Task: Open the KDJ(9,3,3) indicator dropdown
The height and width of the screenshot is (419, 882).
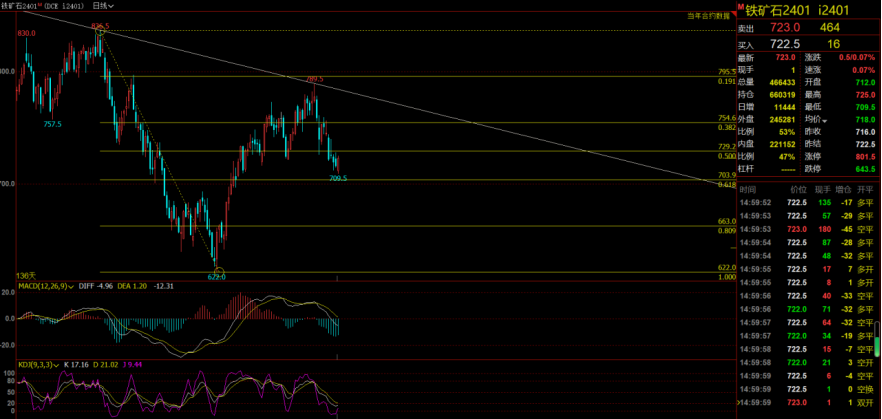Action: click(x=38, y=365)
